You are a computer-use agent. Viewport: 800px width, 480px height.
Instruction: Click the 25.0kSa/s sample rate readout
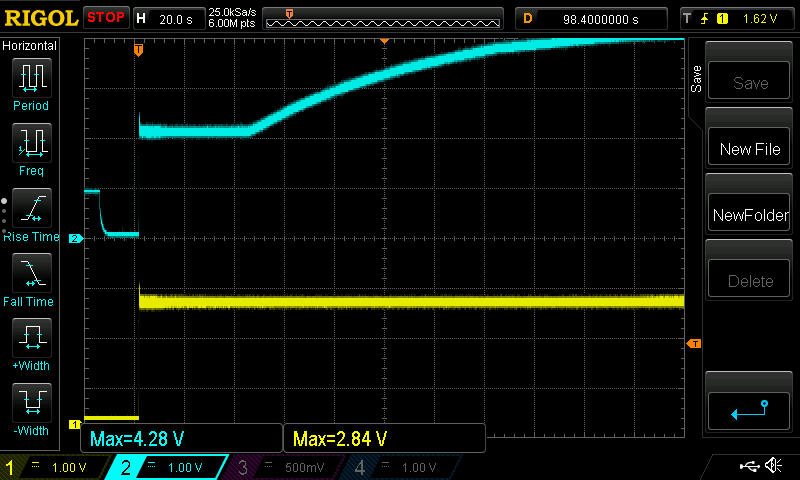click(x=232, y=12)
